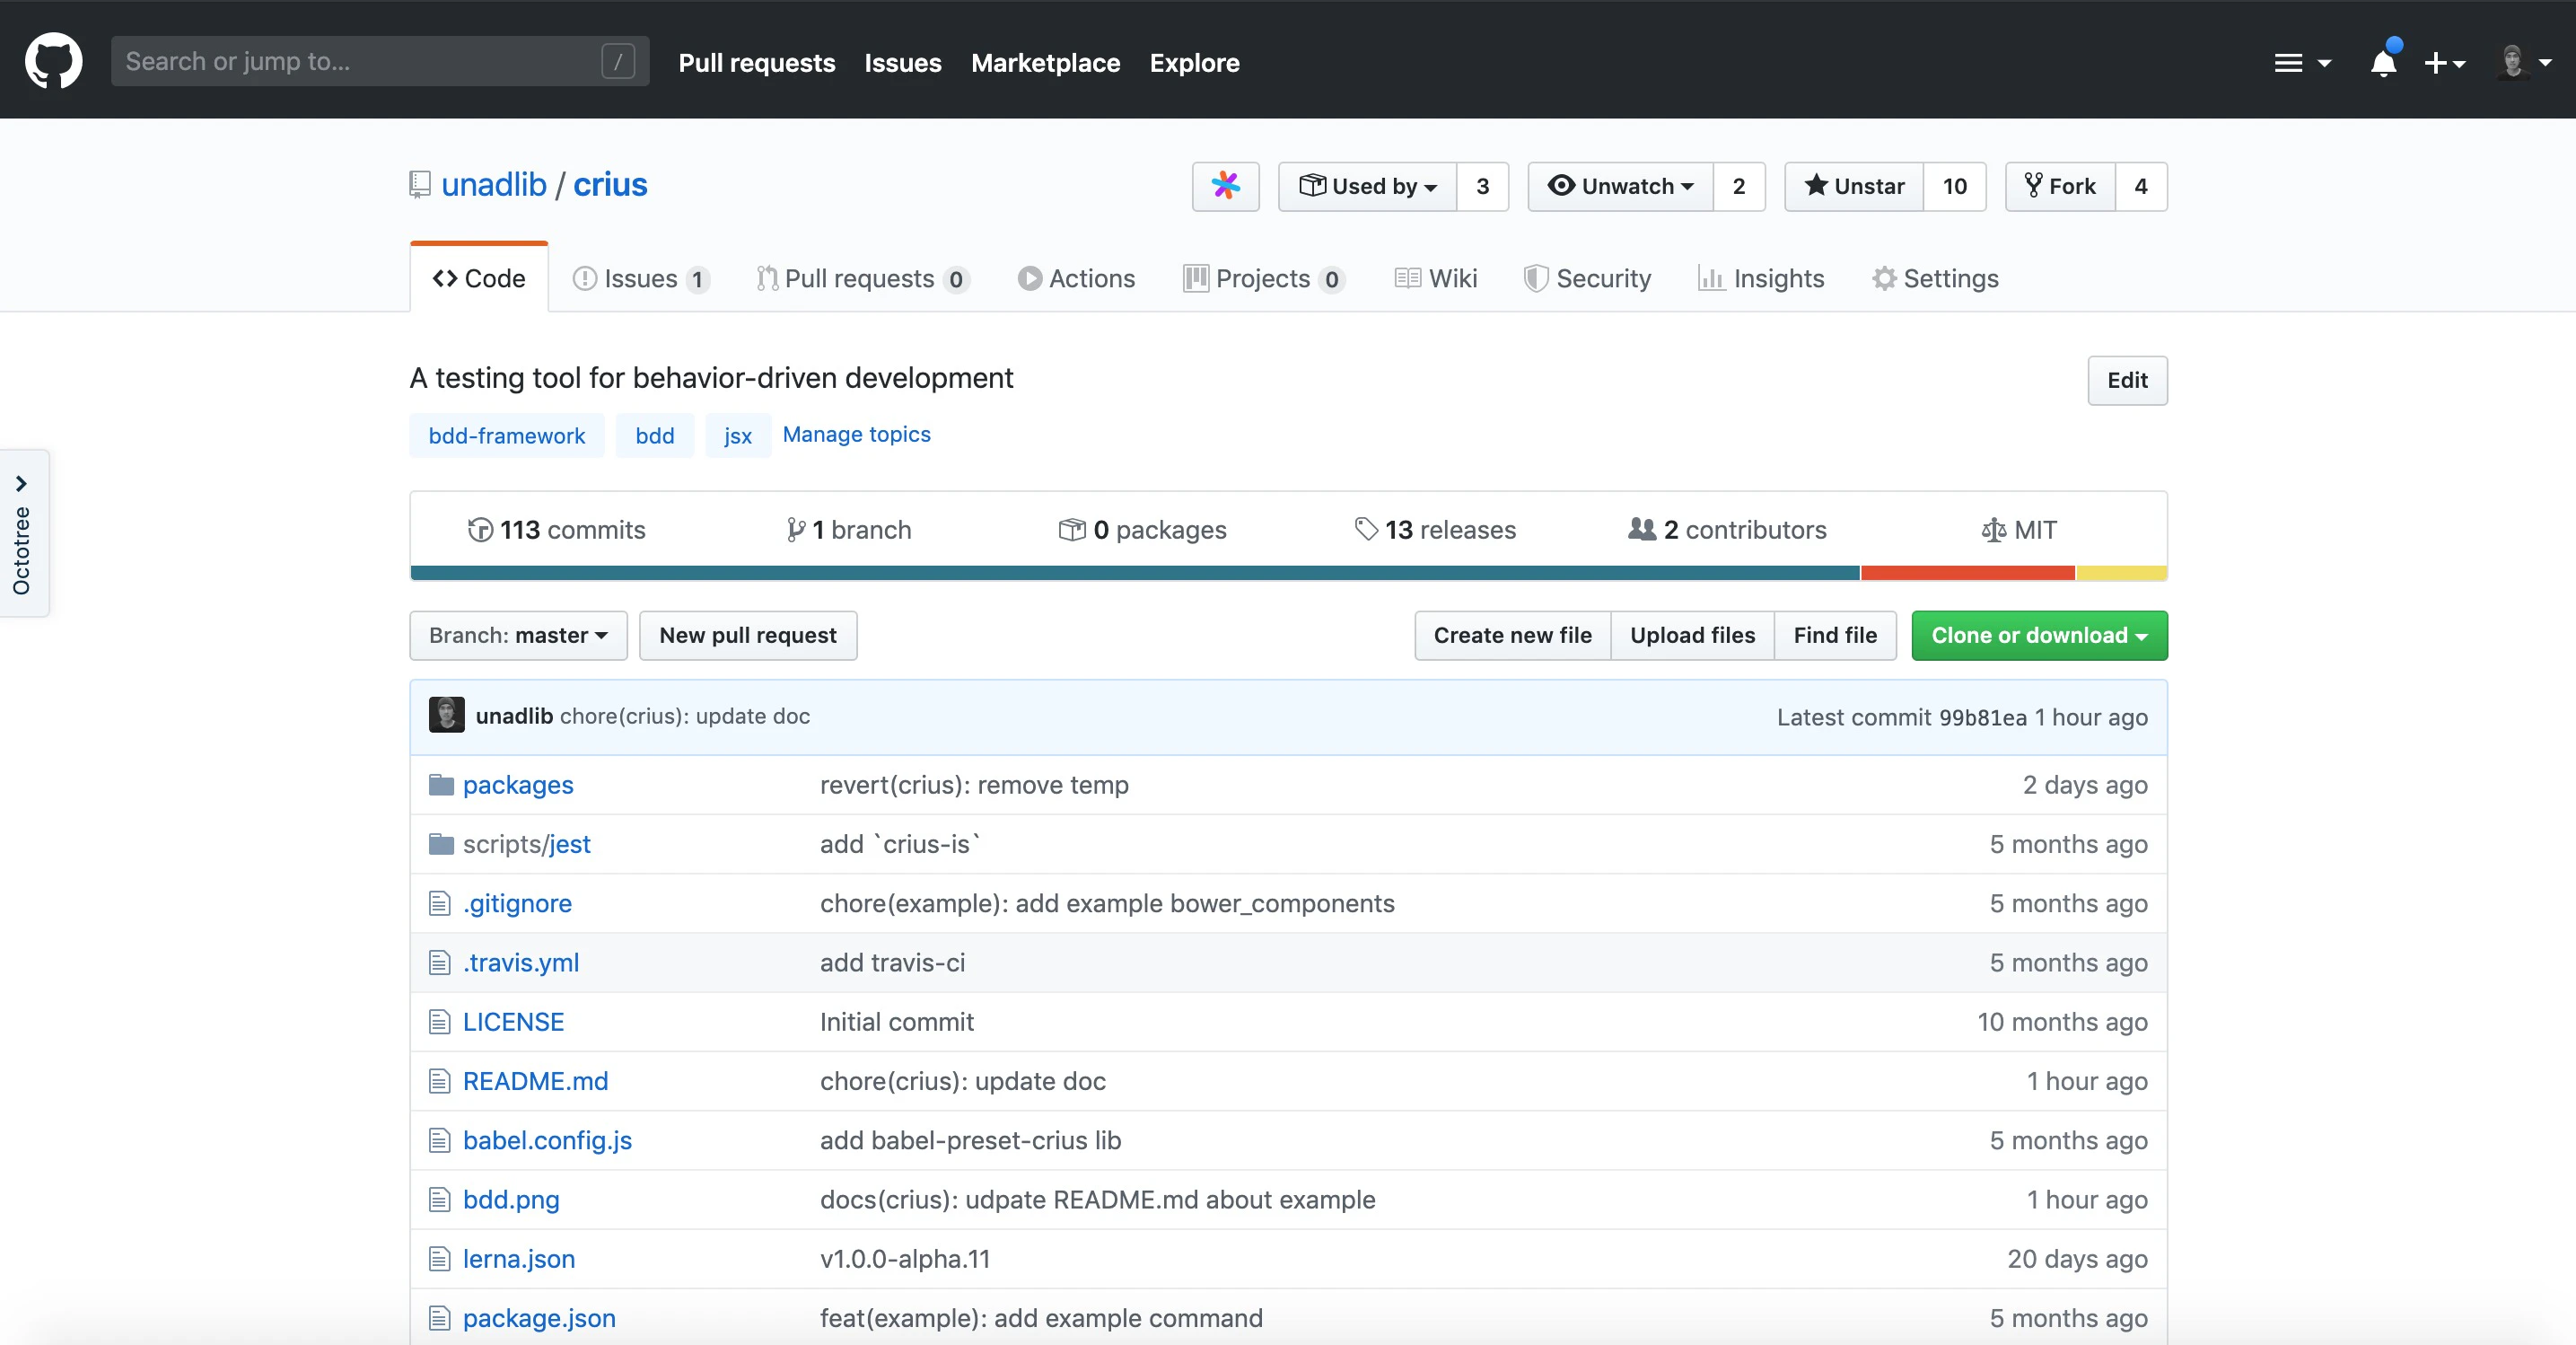Click the Edit description button
Screen dimensions: 2576x1345
(x=2126, y=380)
